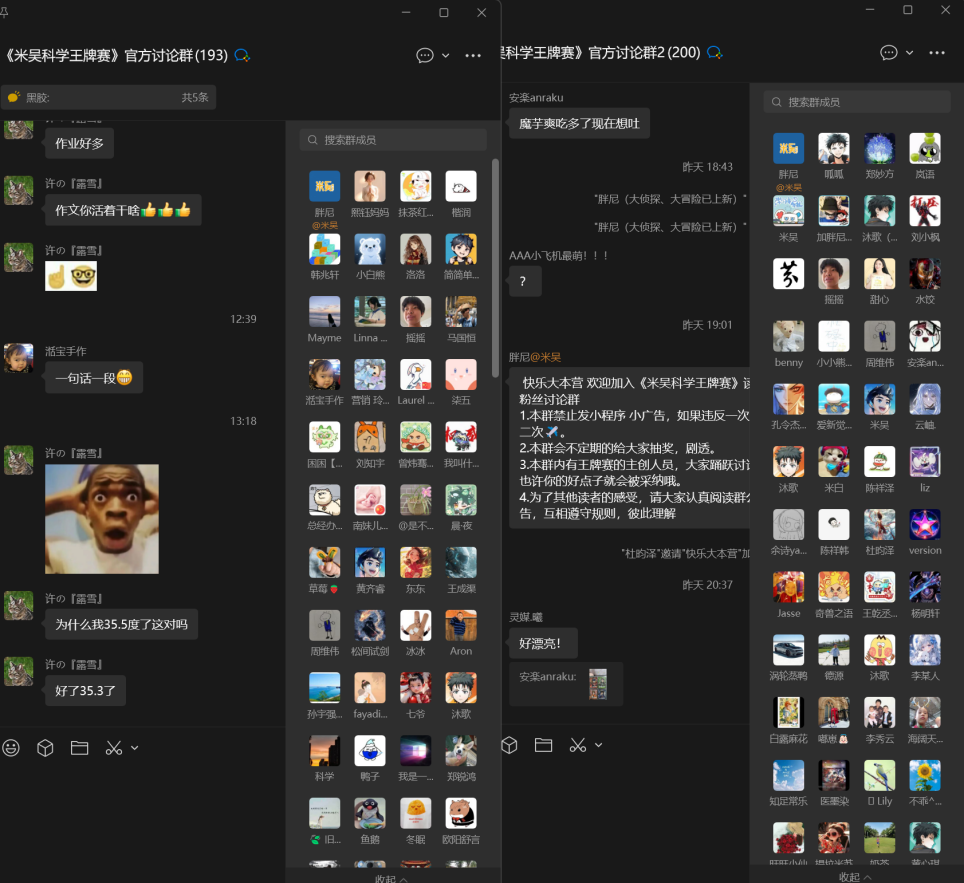Open the folder icon in left chat toolbar

80,747
